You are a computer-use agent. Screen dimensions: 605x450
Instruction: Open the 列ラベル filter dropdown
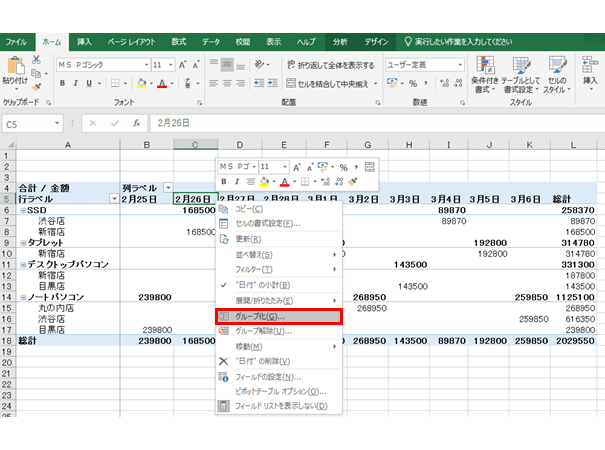point(168,188)
